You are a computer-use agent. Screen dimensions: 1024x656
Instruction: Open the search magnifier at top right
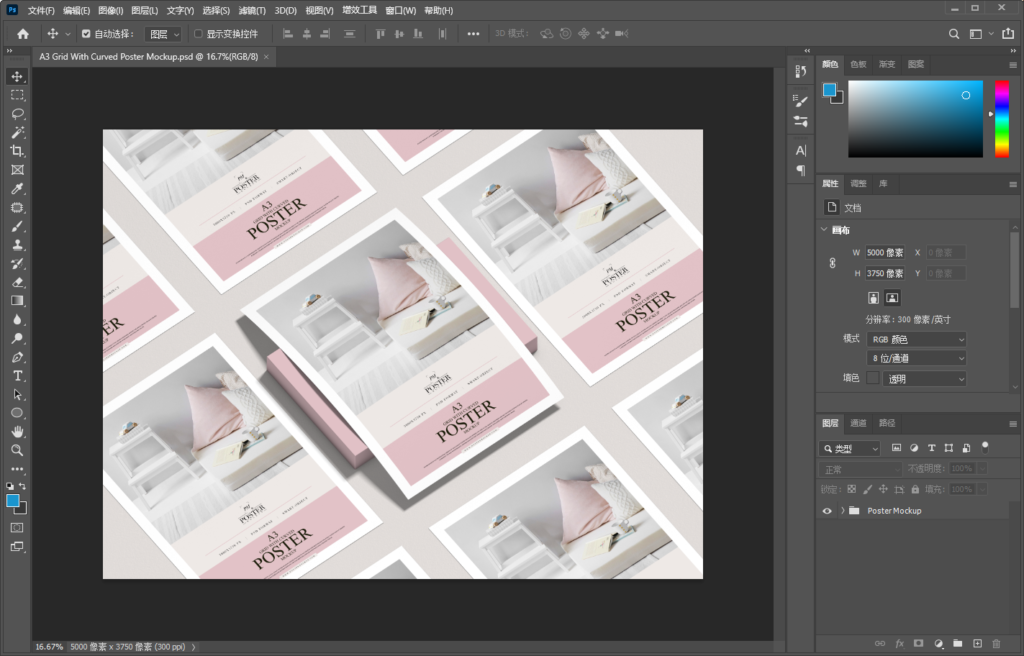pos(954,34)
